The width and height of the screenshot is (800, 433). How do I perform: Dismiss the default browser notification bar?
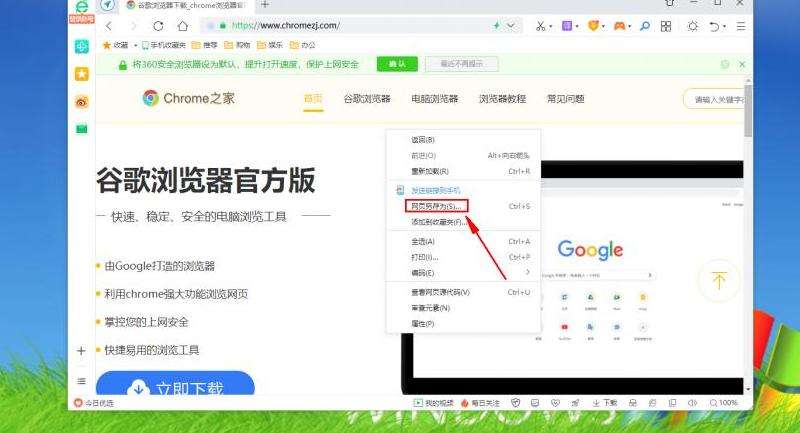click(x=742, y=64)
